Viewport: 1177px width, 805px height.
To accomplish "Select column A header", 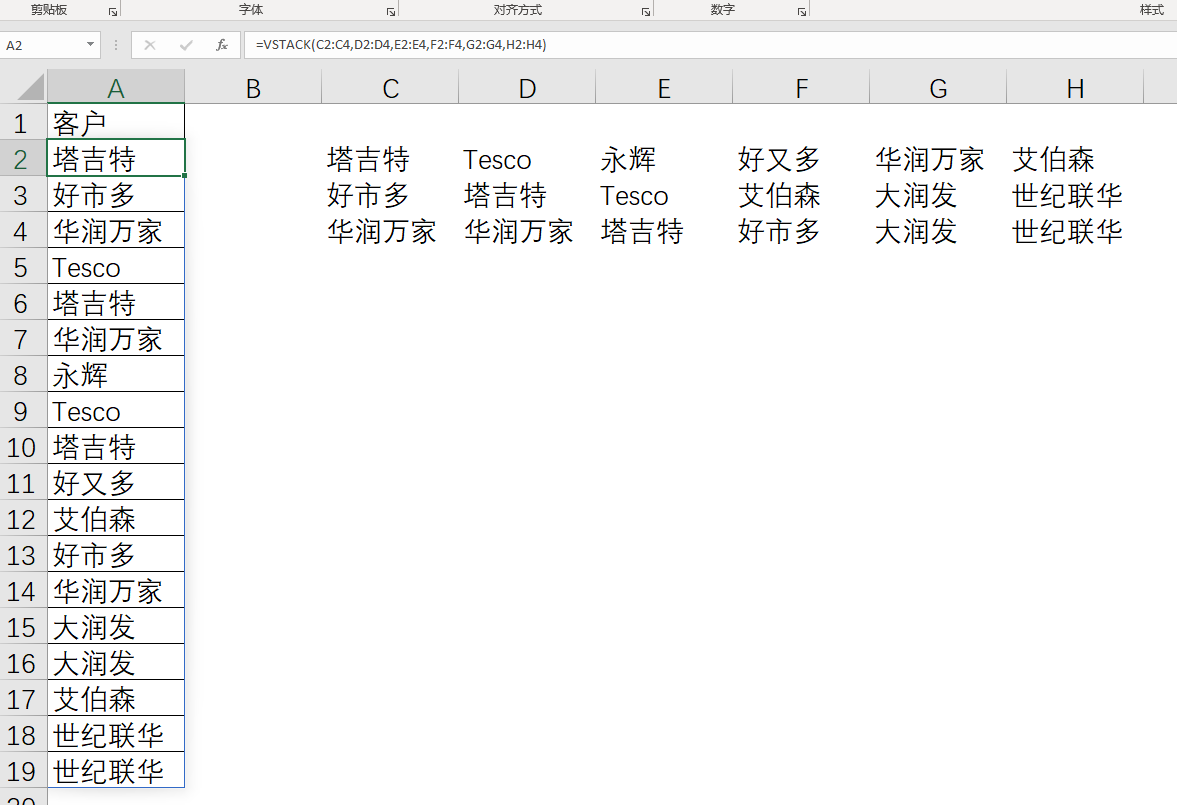I will 116,87.
